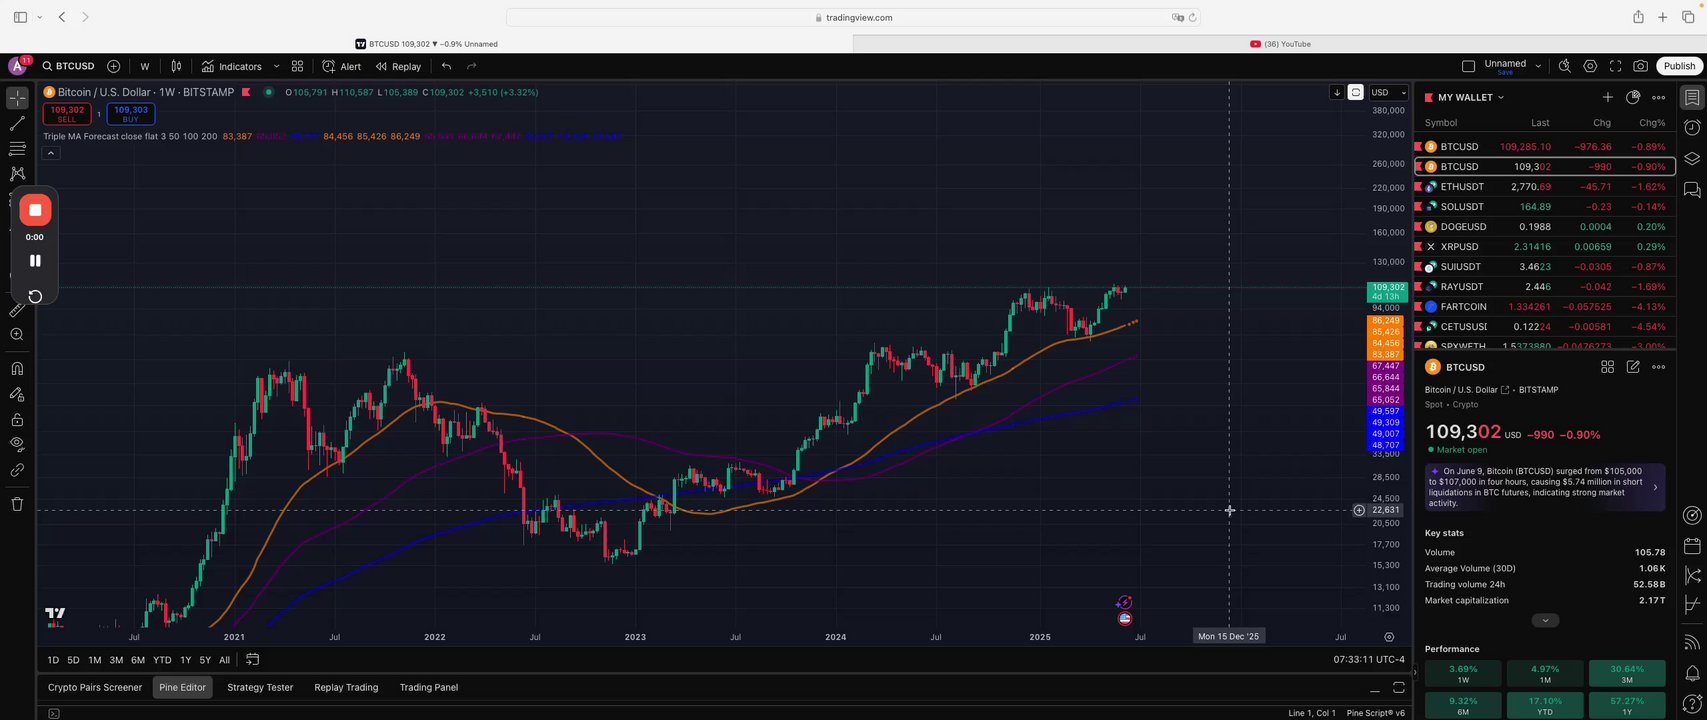Open BTCUSD symbol search
1707x720 pixels.
tap(68, 66)
